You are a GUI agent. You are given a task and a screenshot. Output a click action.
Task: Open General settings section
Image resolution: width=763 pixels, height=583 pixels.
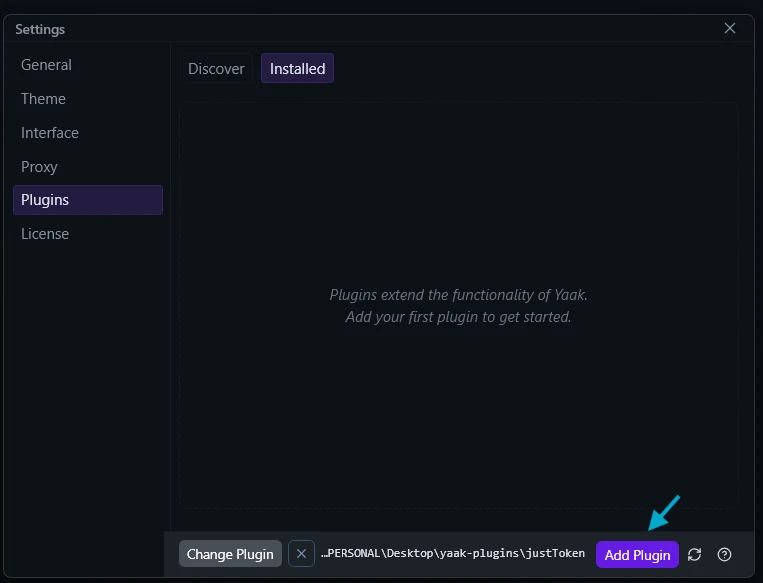[88, 65]
